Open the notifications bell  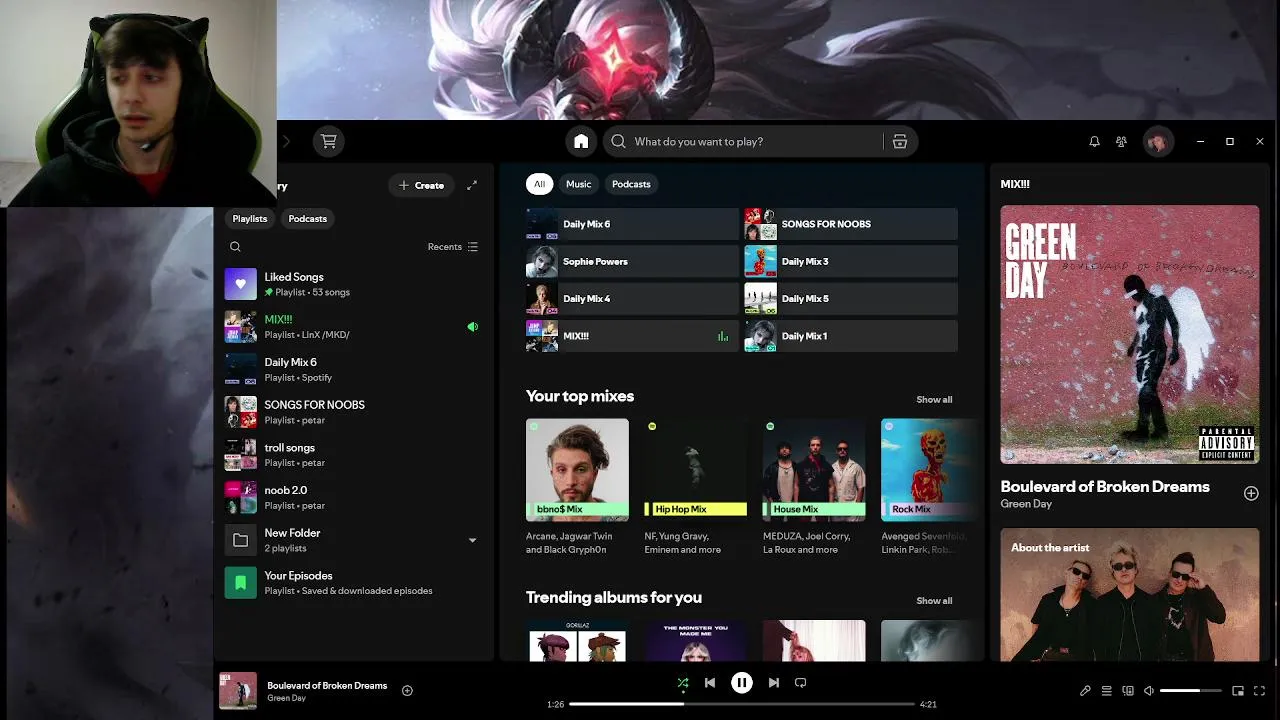1094,142
